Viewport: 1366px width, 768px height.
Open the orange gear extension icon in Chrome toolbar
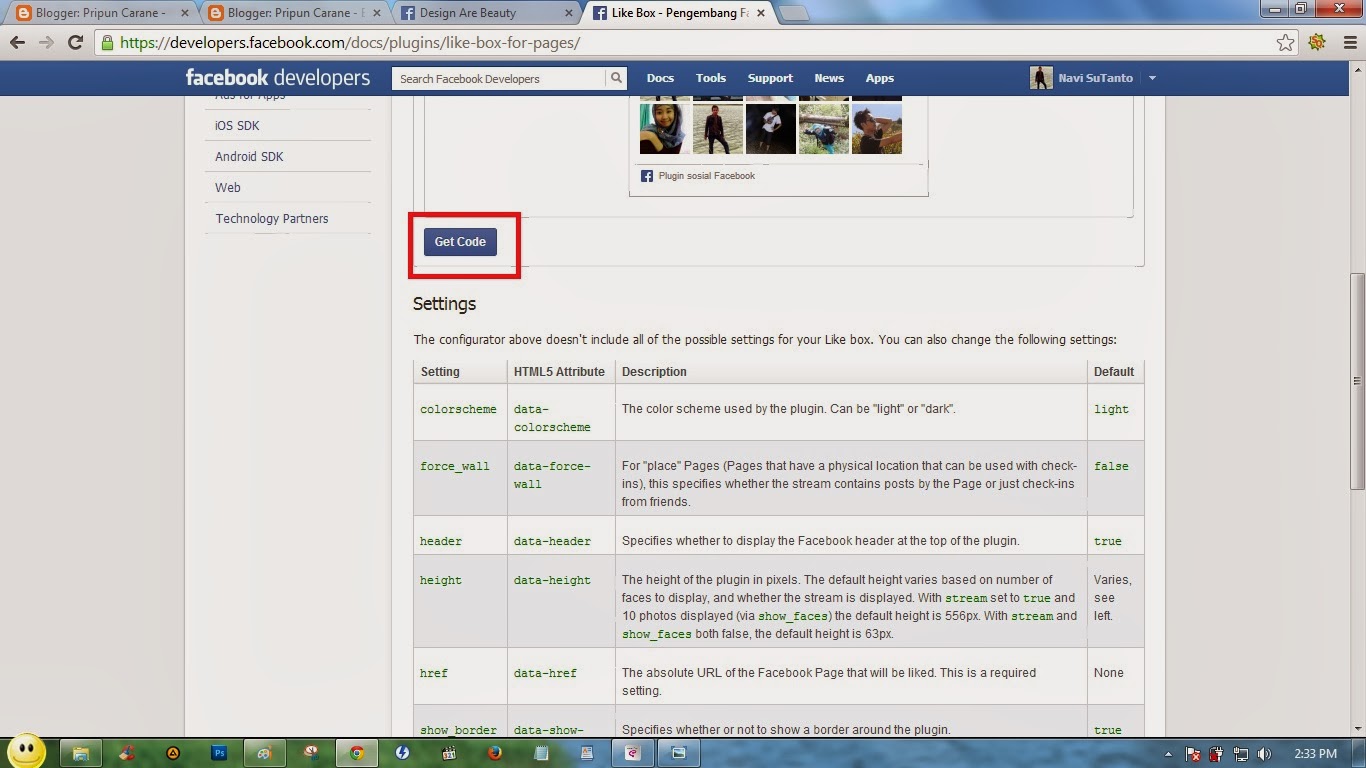point(1317,42)
